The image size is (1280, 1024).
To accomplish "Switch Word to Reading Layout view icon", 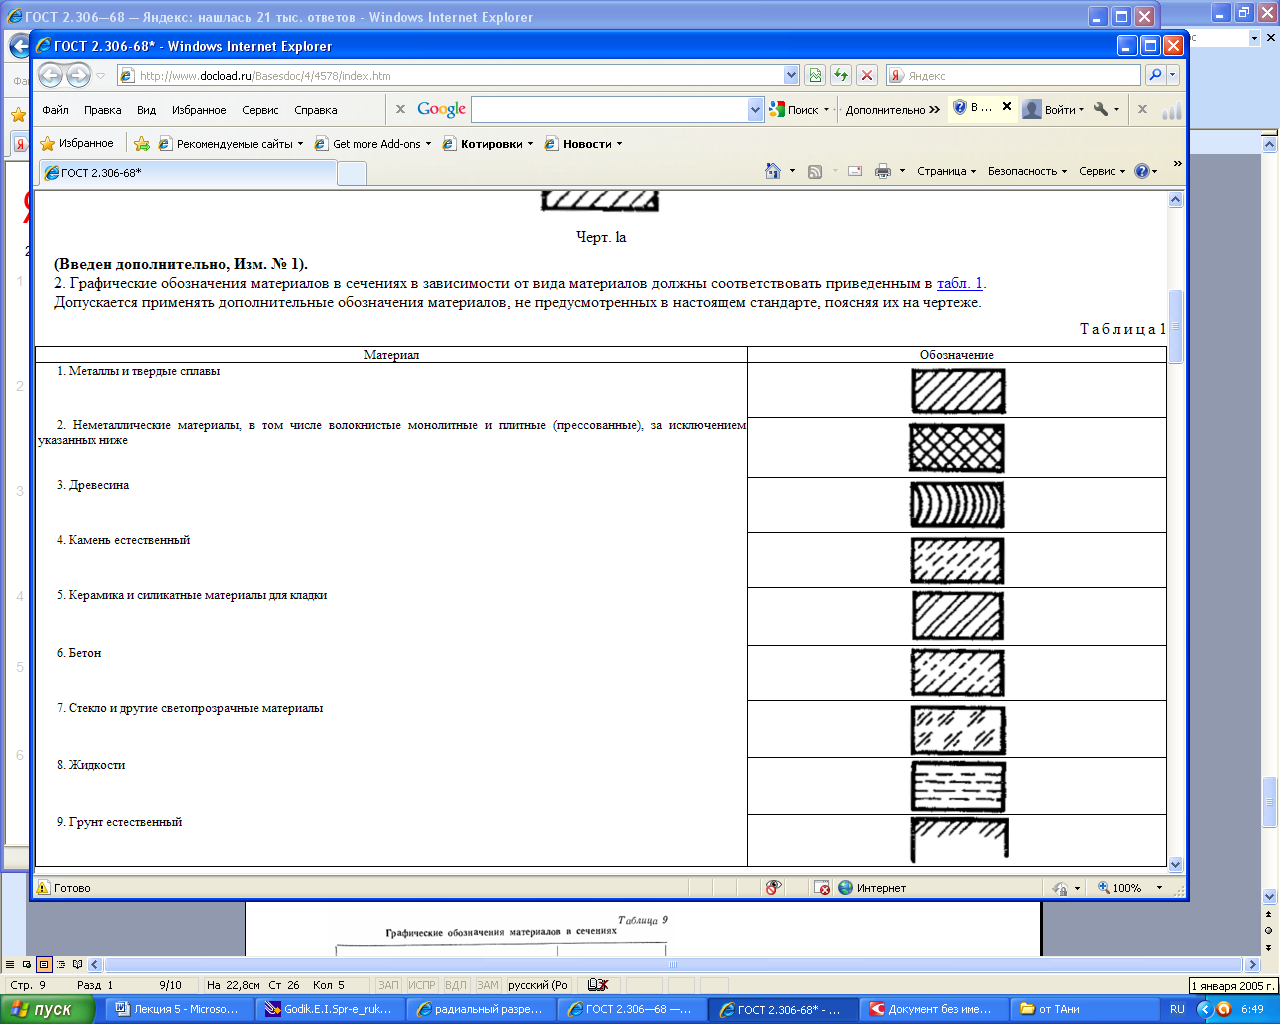I will coord(78,965).
